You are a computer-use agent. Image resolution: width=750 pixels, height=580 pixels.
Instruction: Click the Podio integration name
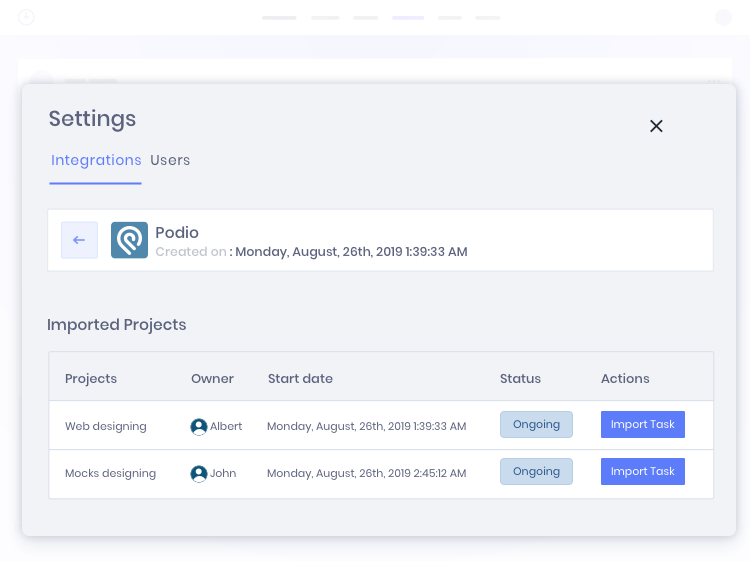coord(177,232)
